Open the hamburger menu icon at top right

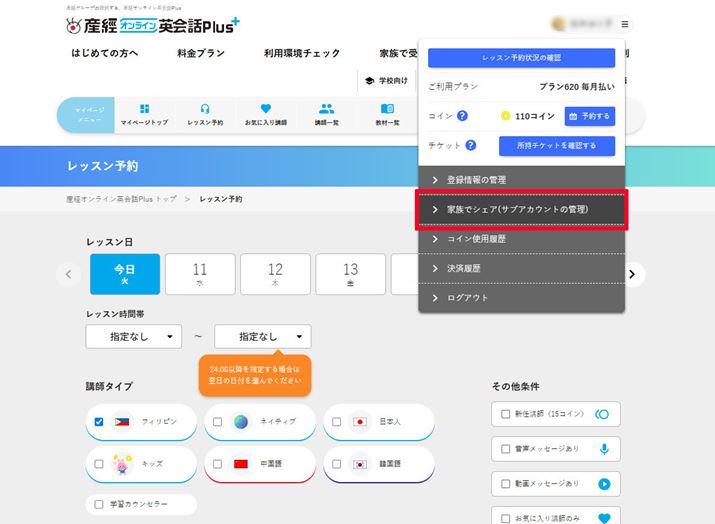click(625, 24)
